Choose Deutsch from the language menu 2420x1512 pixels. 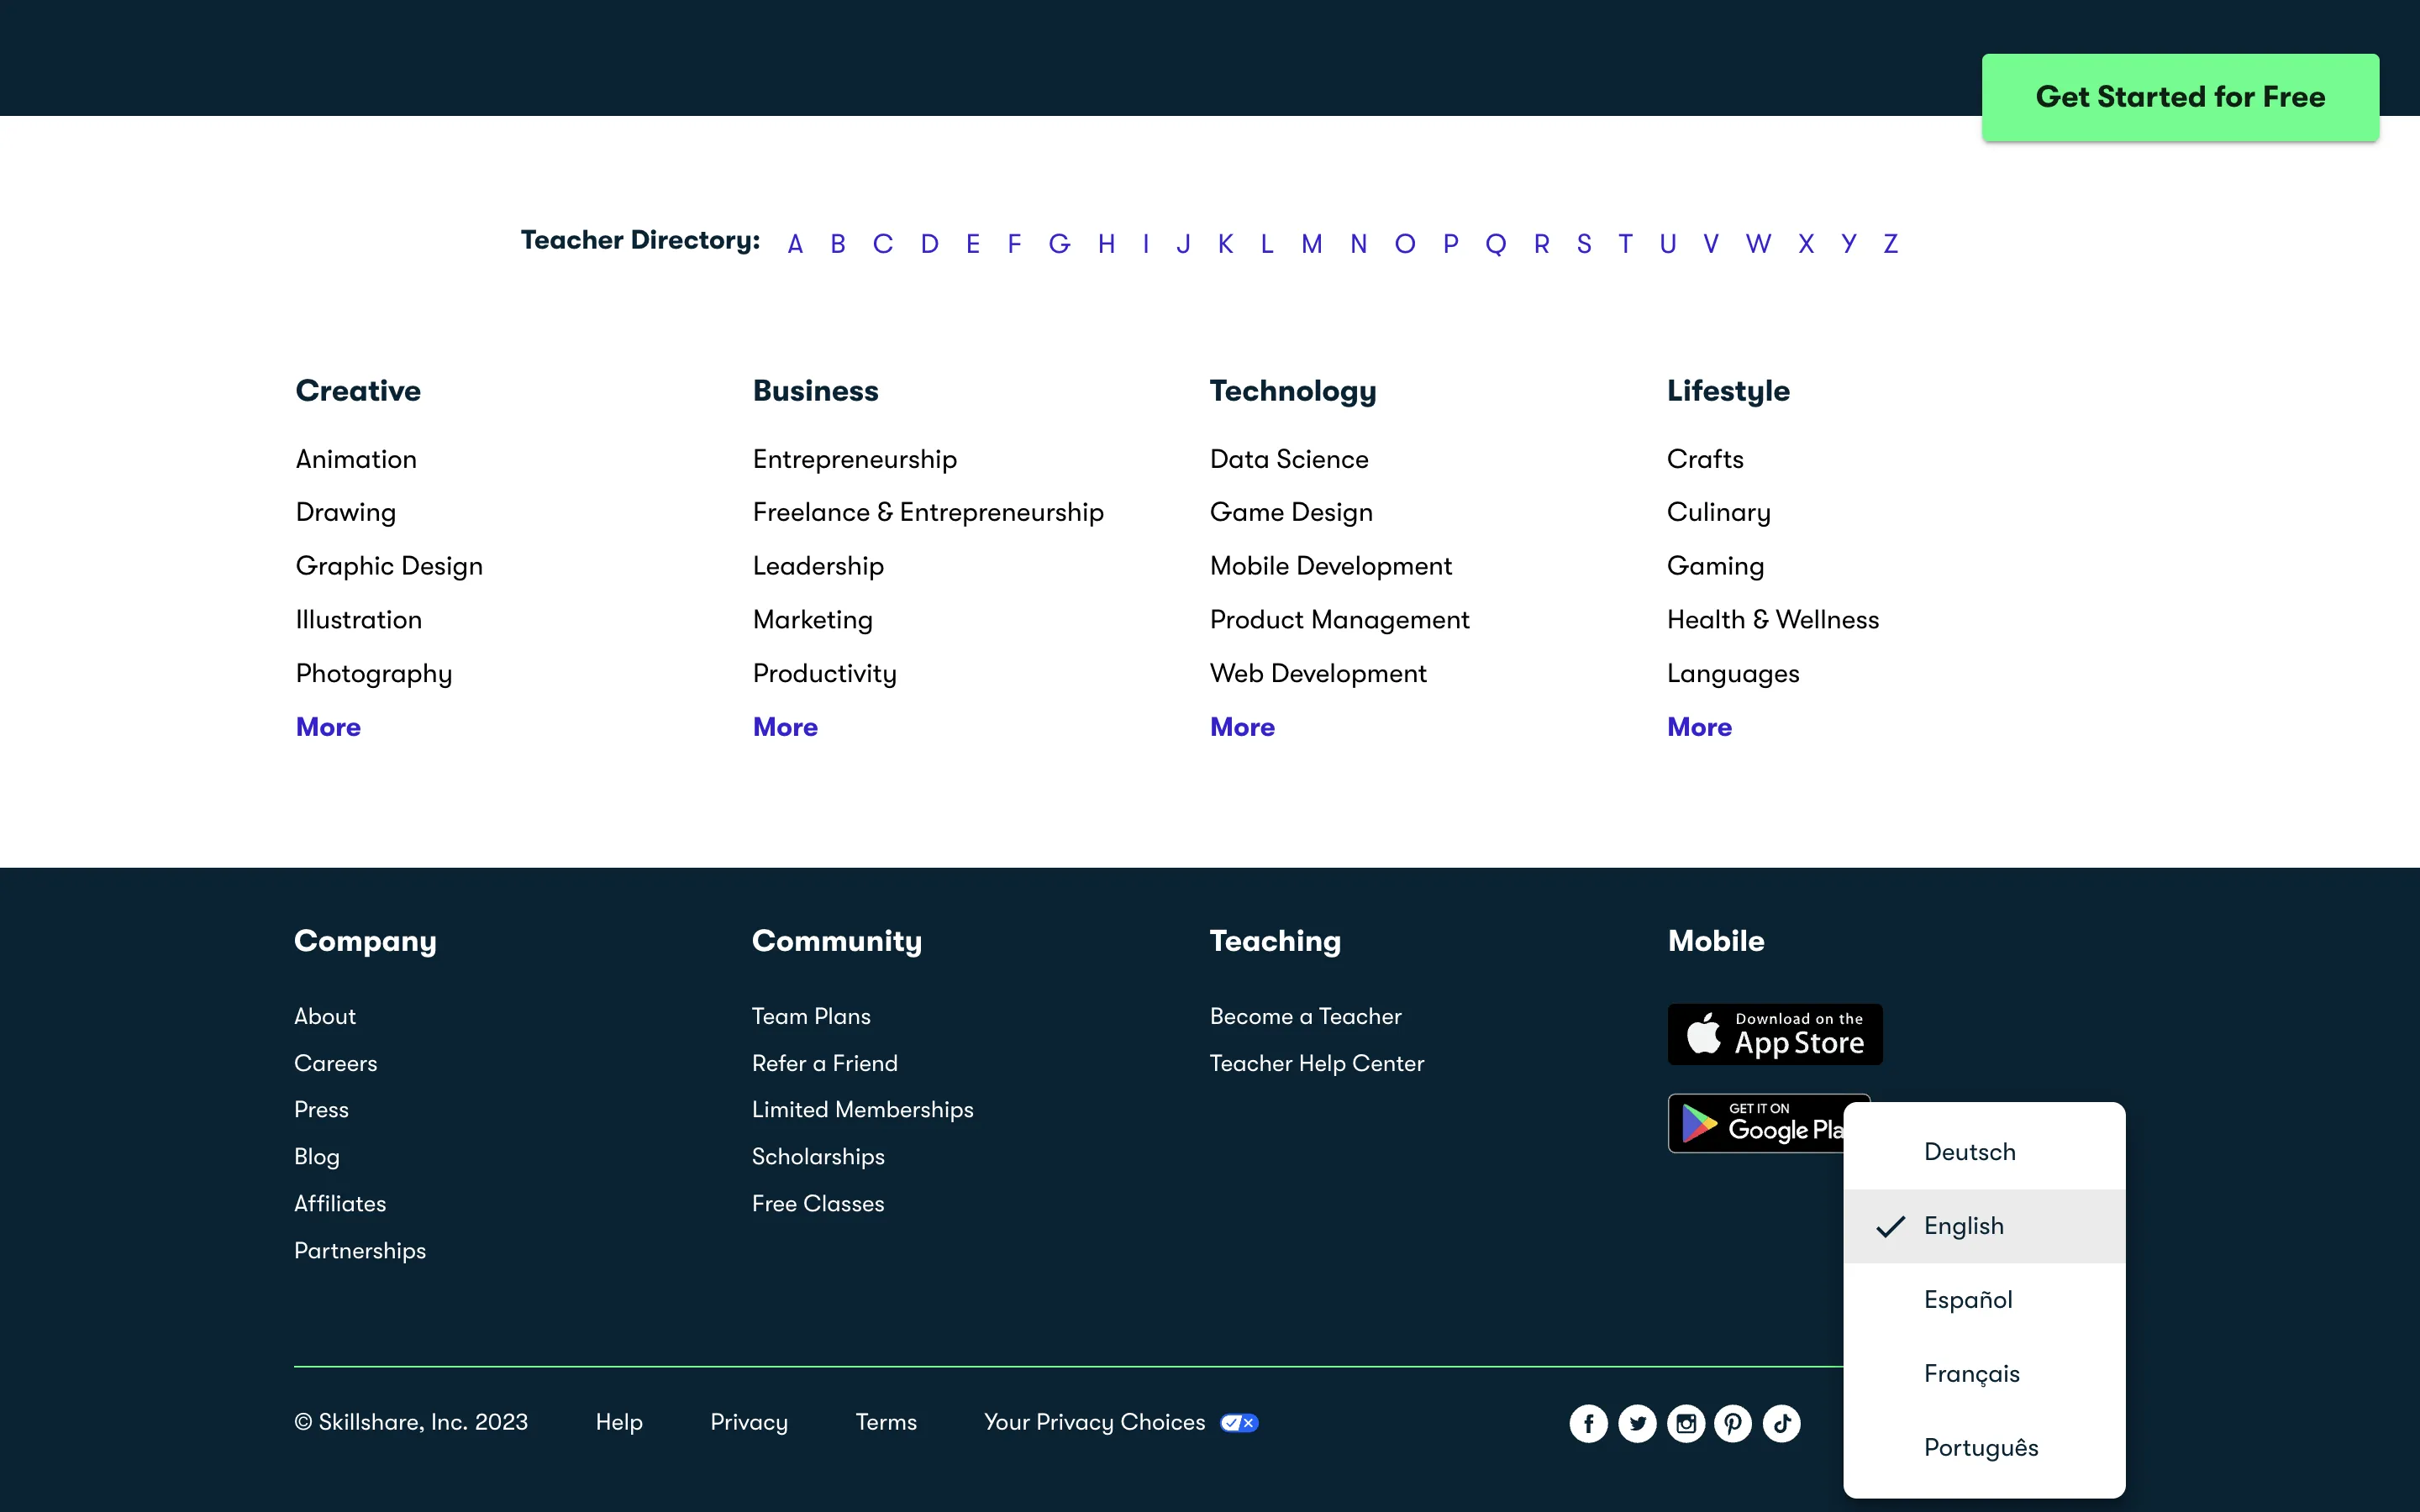1969,1152
